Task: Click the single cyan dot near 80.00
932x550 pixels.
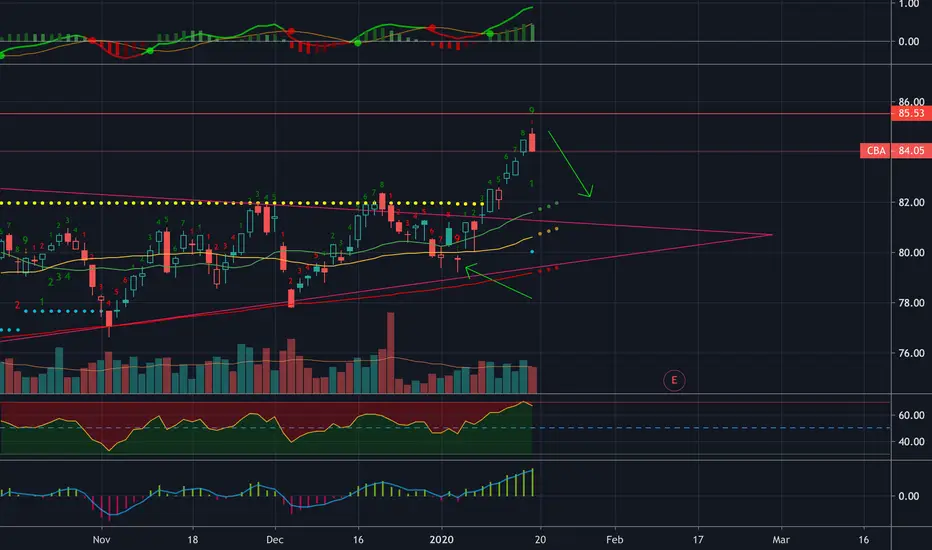Action: click(532, 252)
